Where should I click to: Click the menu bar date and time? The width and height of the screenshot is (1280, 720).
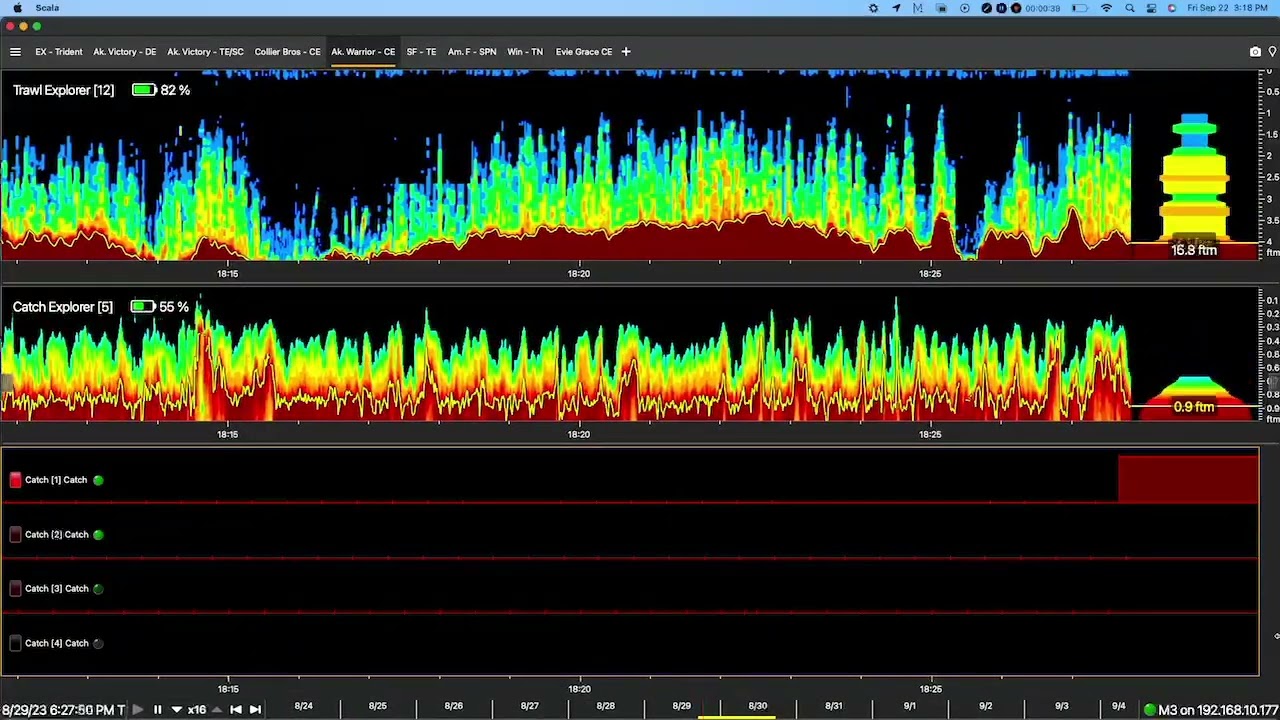pos(1230,8)
